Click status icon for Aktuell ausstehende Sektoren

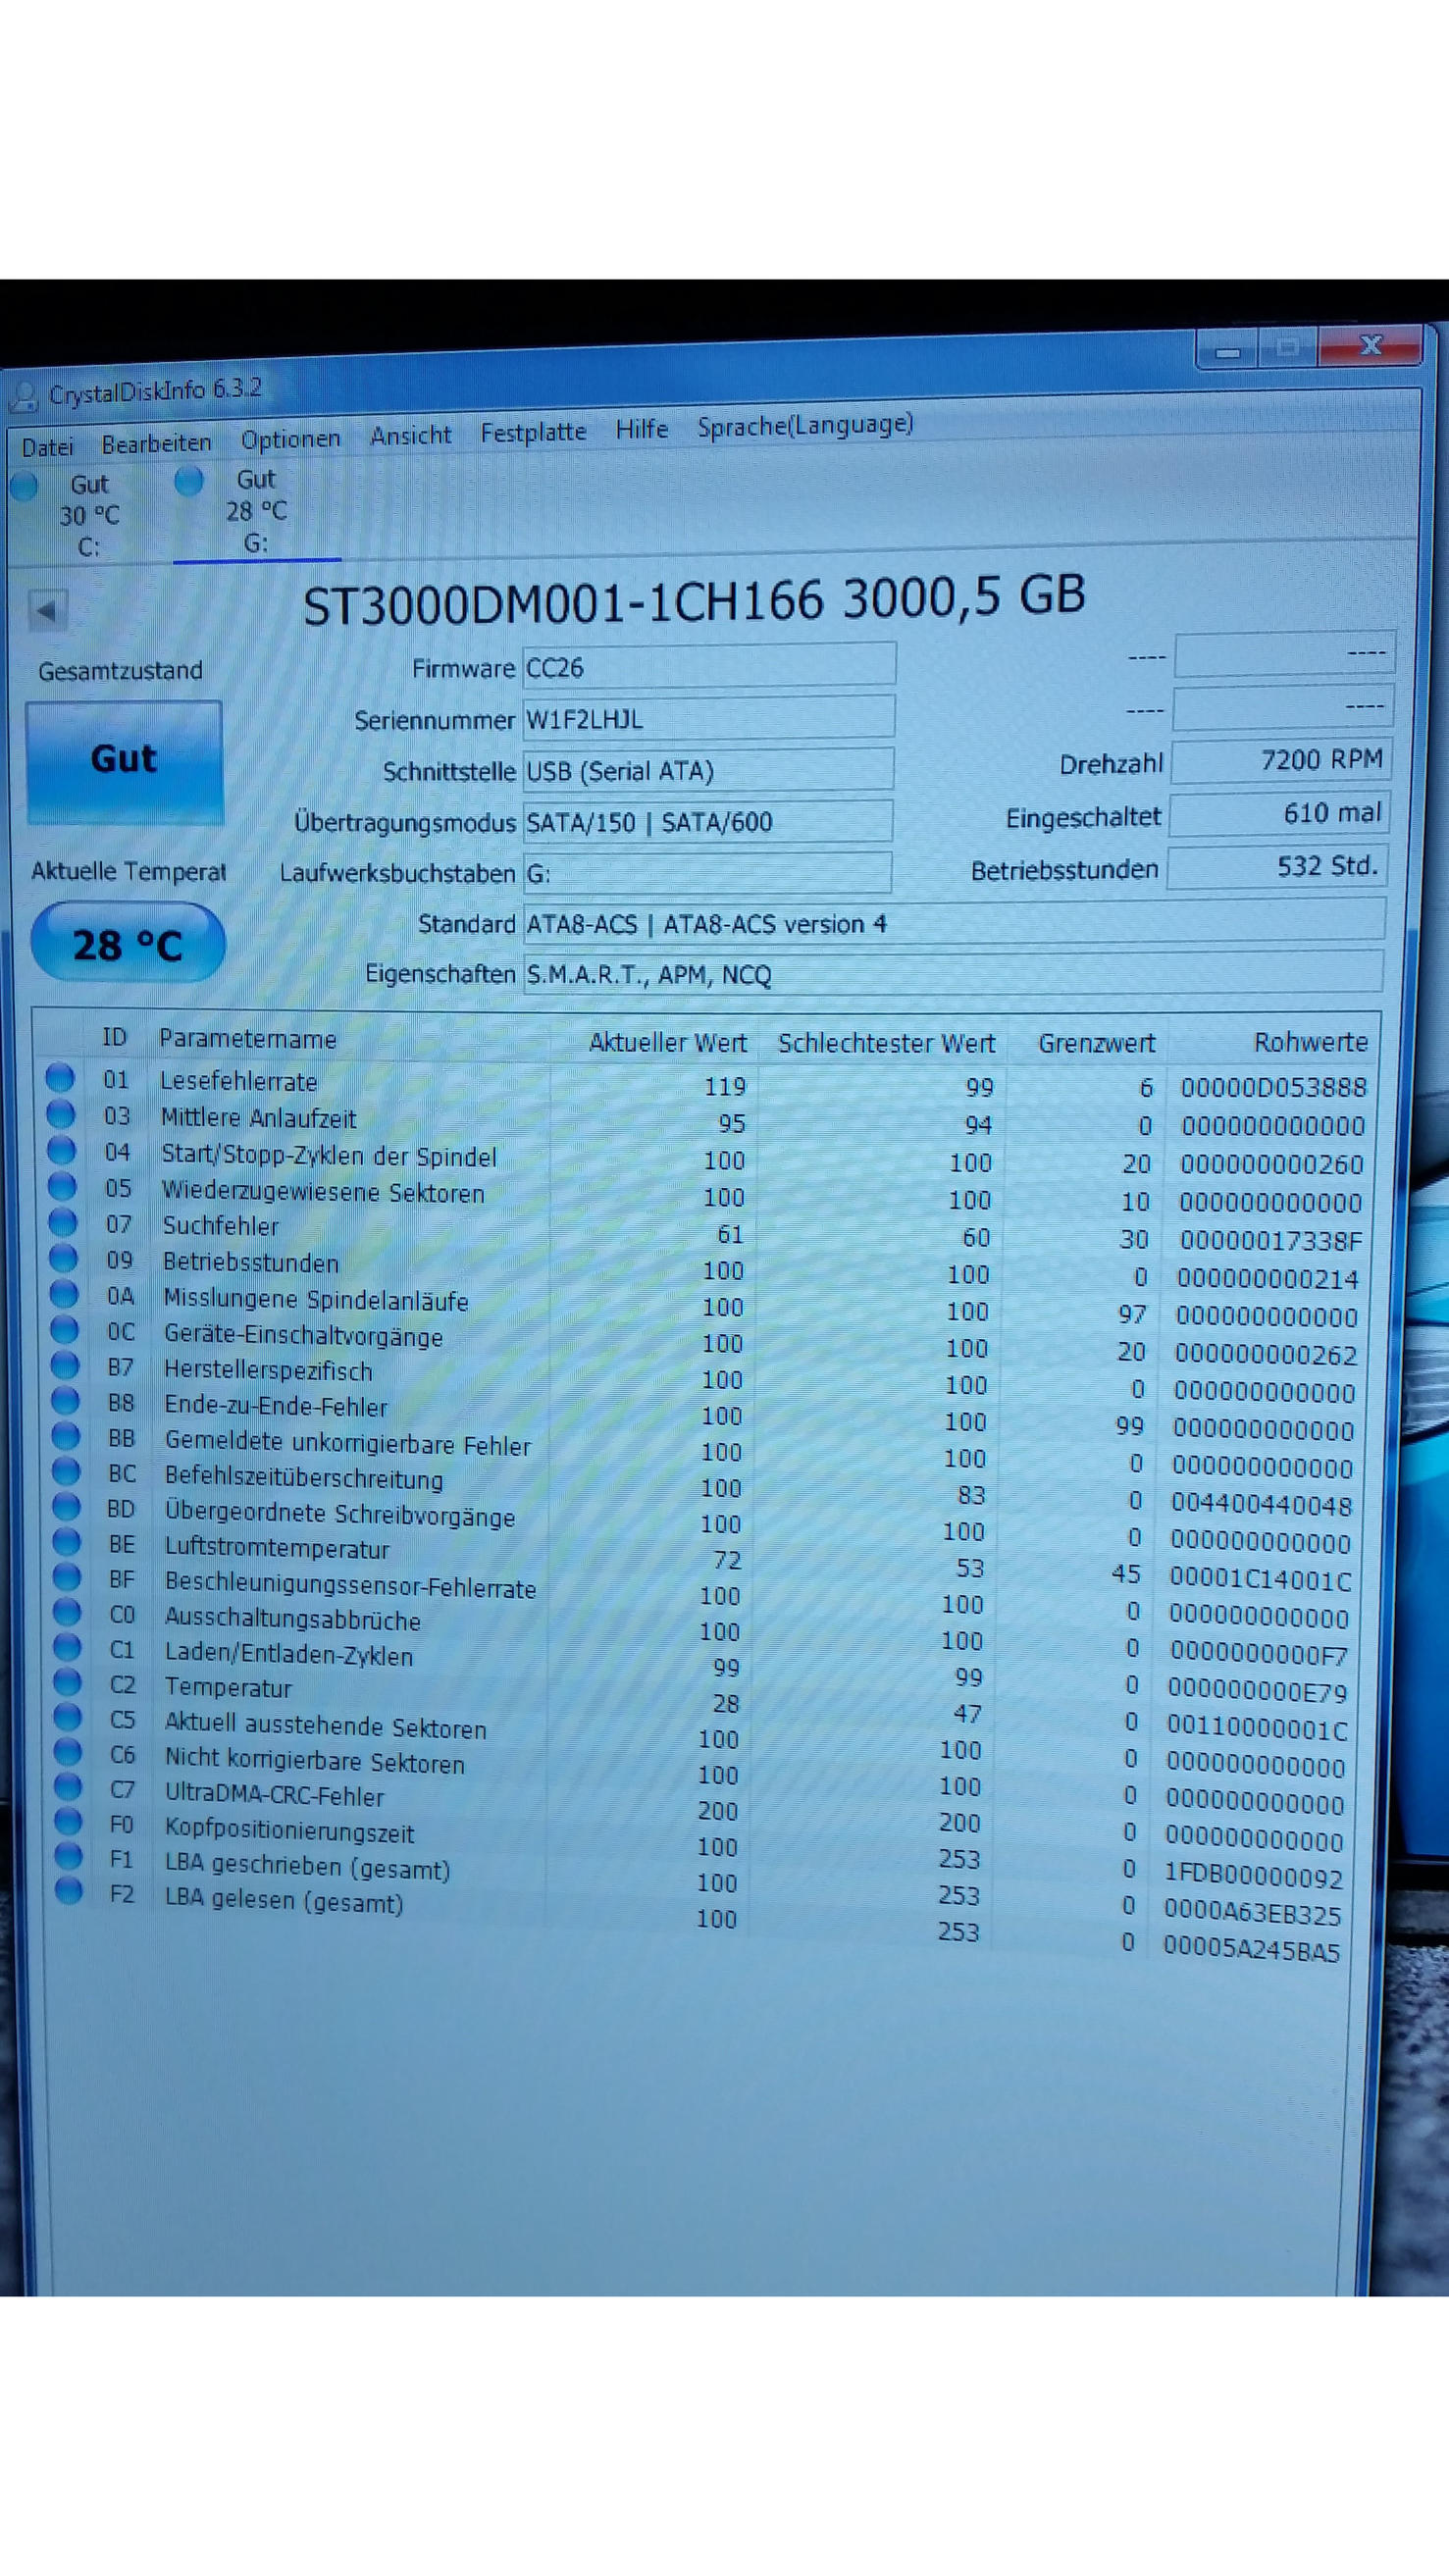(x=67, y=1717)
